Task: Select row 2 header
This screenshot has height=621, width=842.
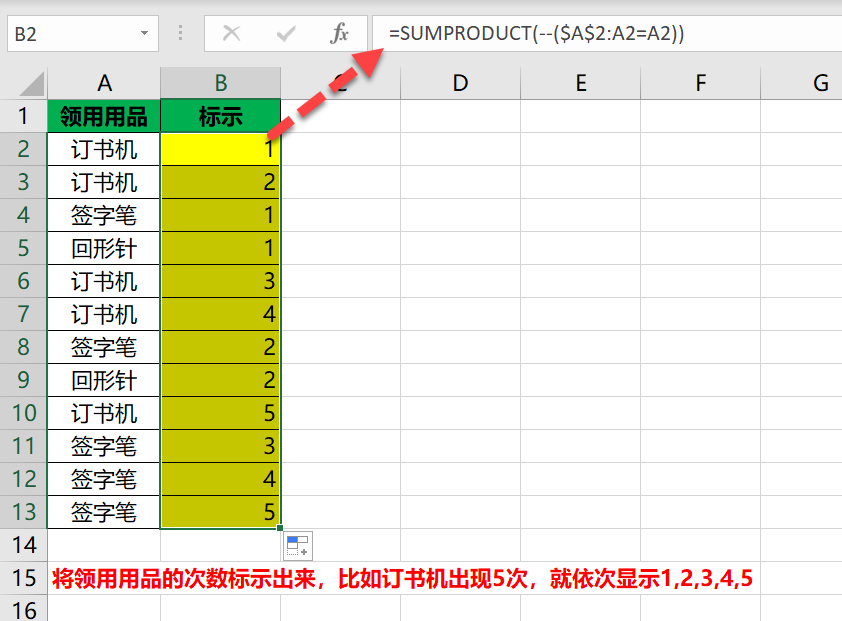Action: coord(24,149)
